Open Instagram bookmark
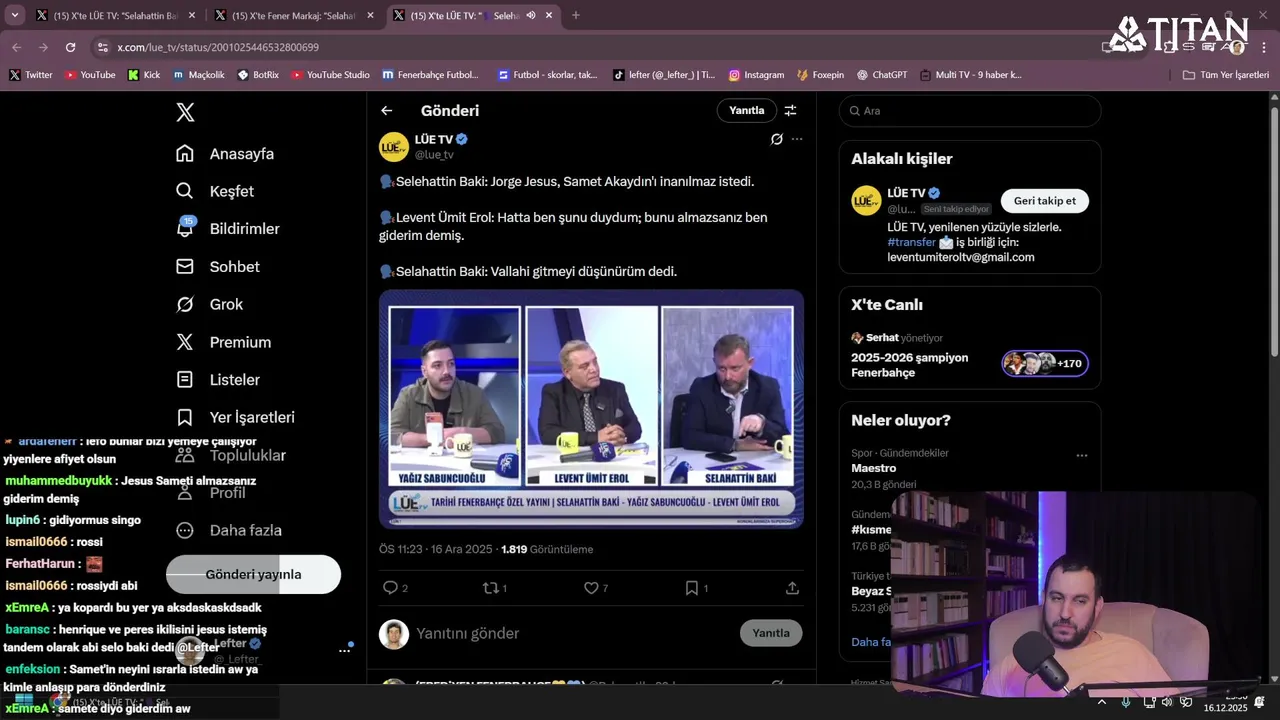The image size is (1280, 720). [x=756, y=75]
